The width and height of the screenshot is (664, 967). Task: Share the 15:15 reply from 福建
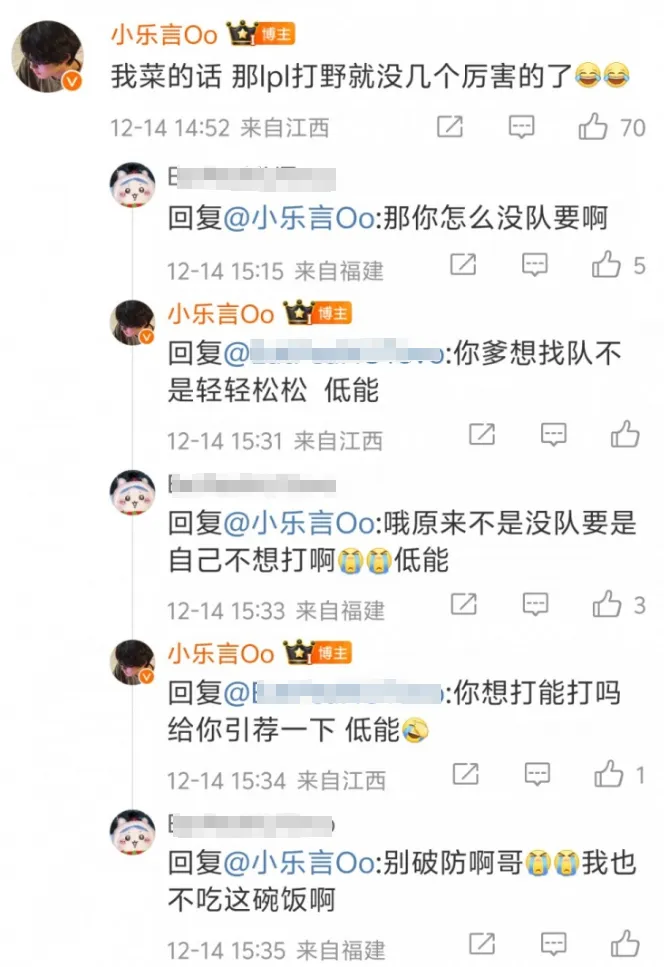point(463,265)
